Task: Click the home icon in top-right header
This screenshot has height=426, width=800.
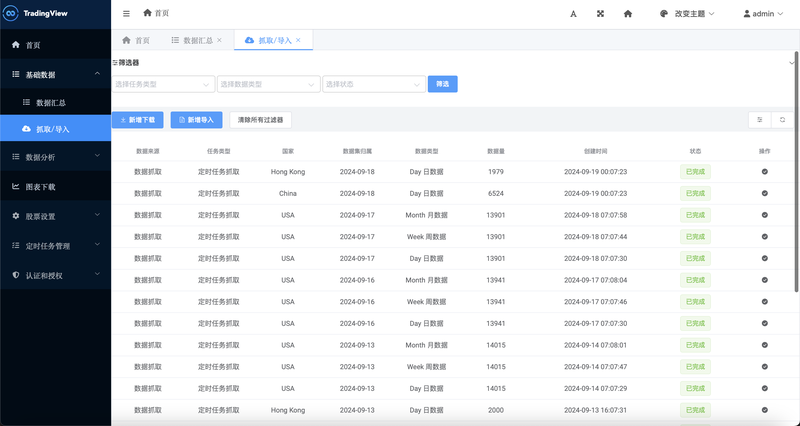Action: coord(628,14)
